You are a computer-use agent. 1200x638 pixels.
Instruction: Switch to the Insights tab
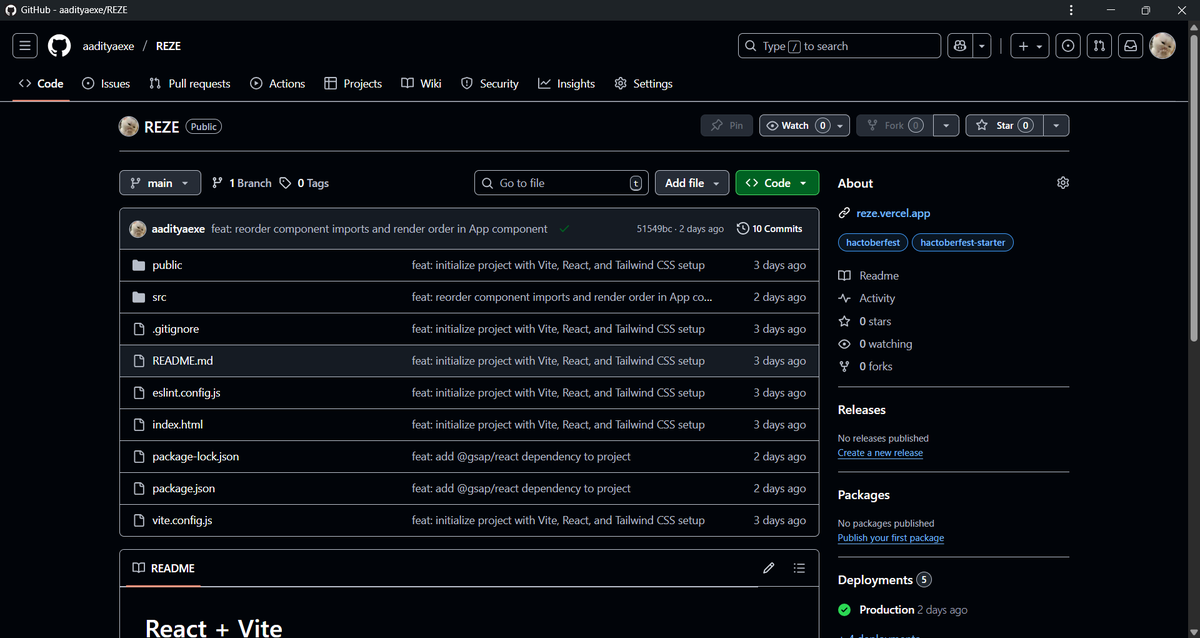566,84
